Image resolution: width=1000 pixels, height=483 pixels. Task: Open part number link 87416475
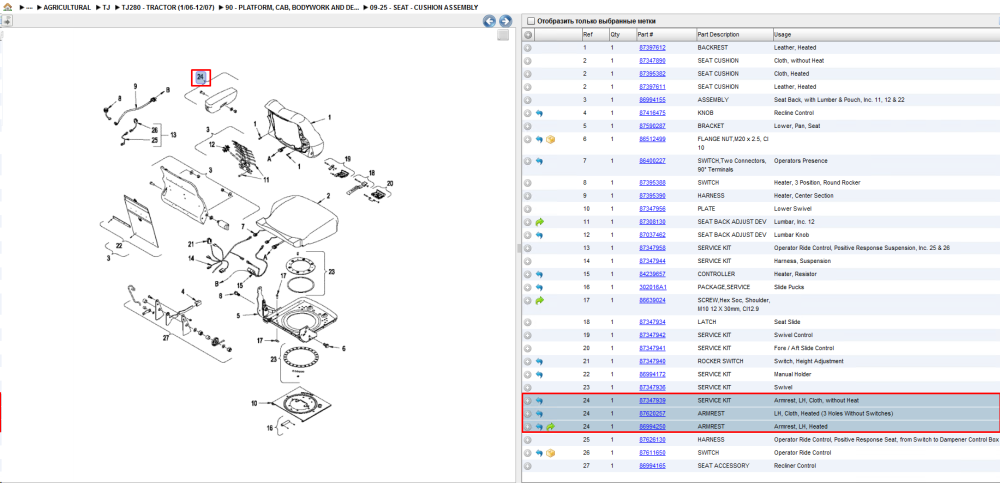[x=652, y=113]
